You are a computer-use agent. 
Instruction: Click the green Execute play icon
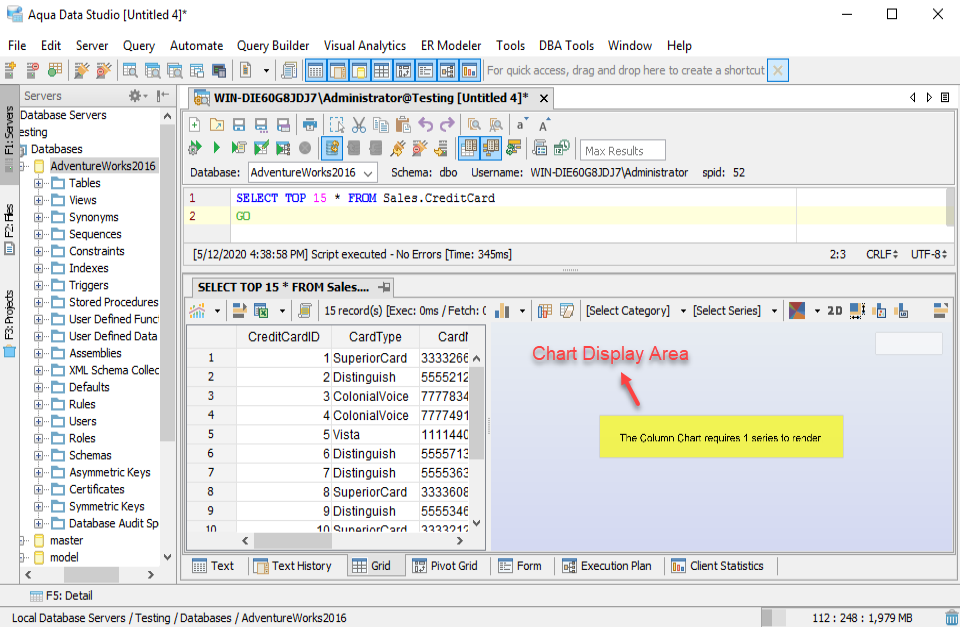click(217, 148)
